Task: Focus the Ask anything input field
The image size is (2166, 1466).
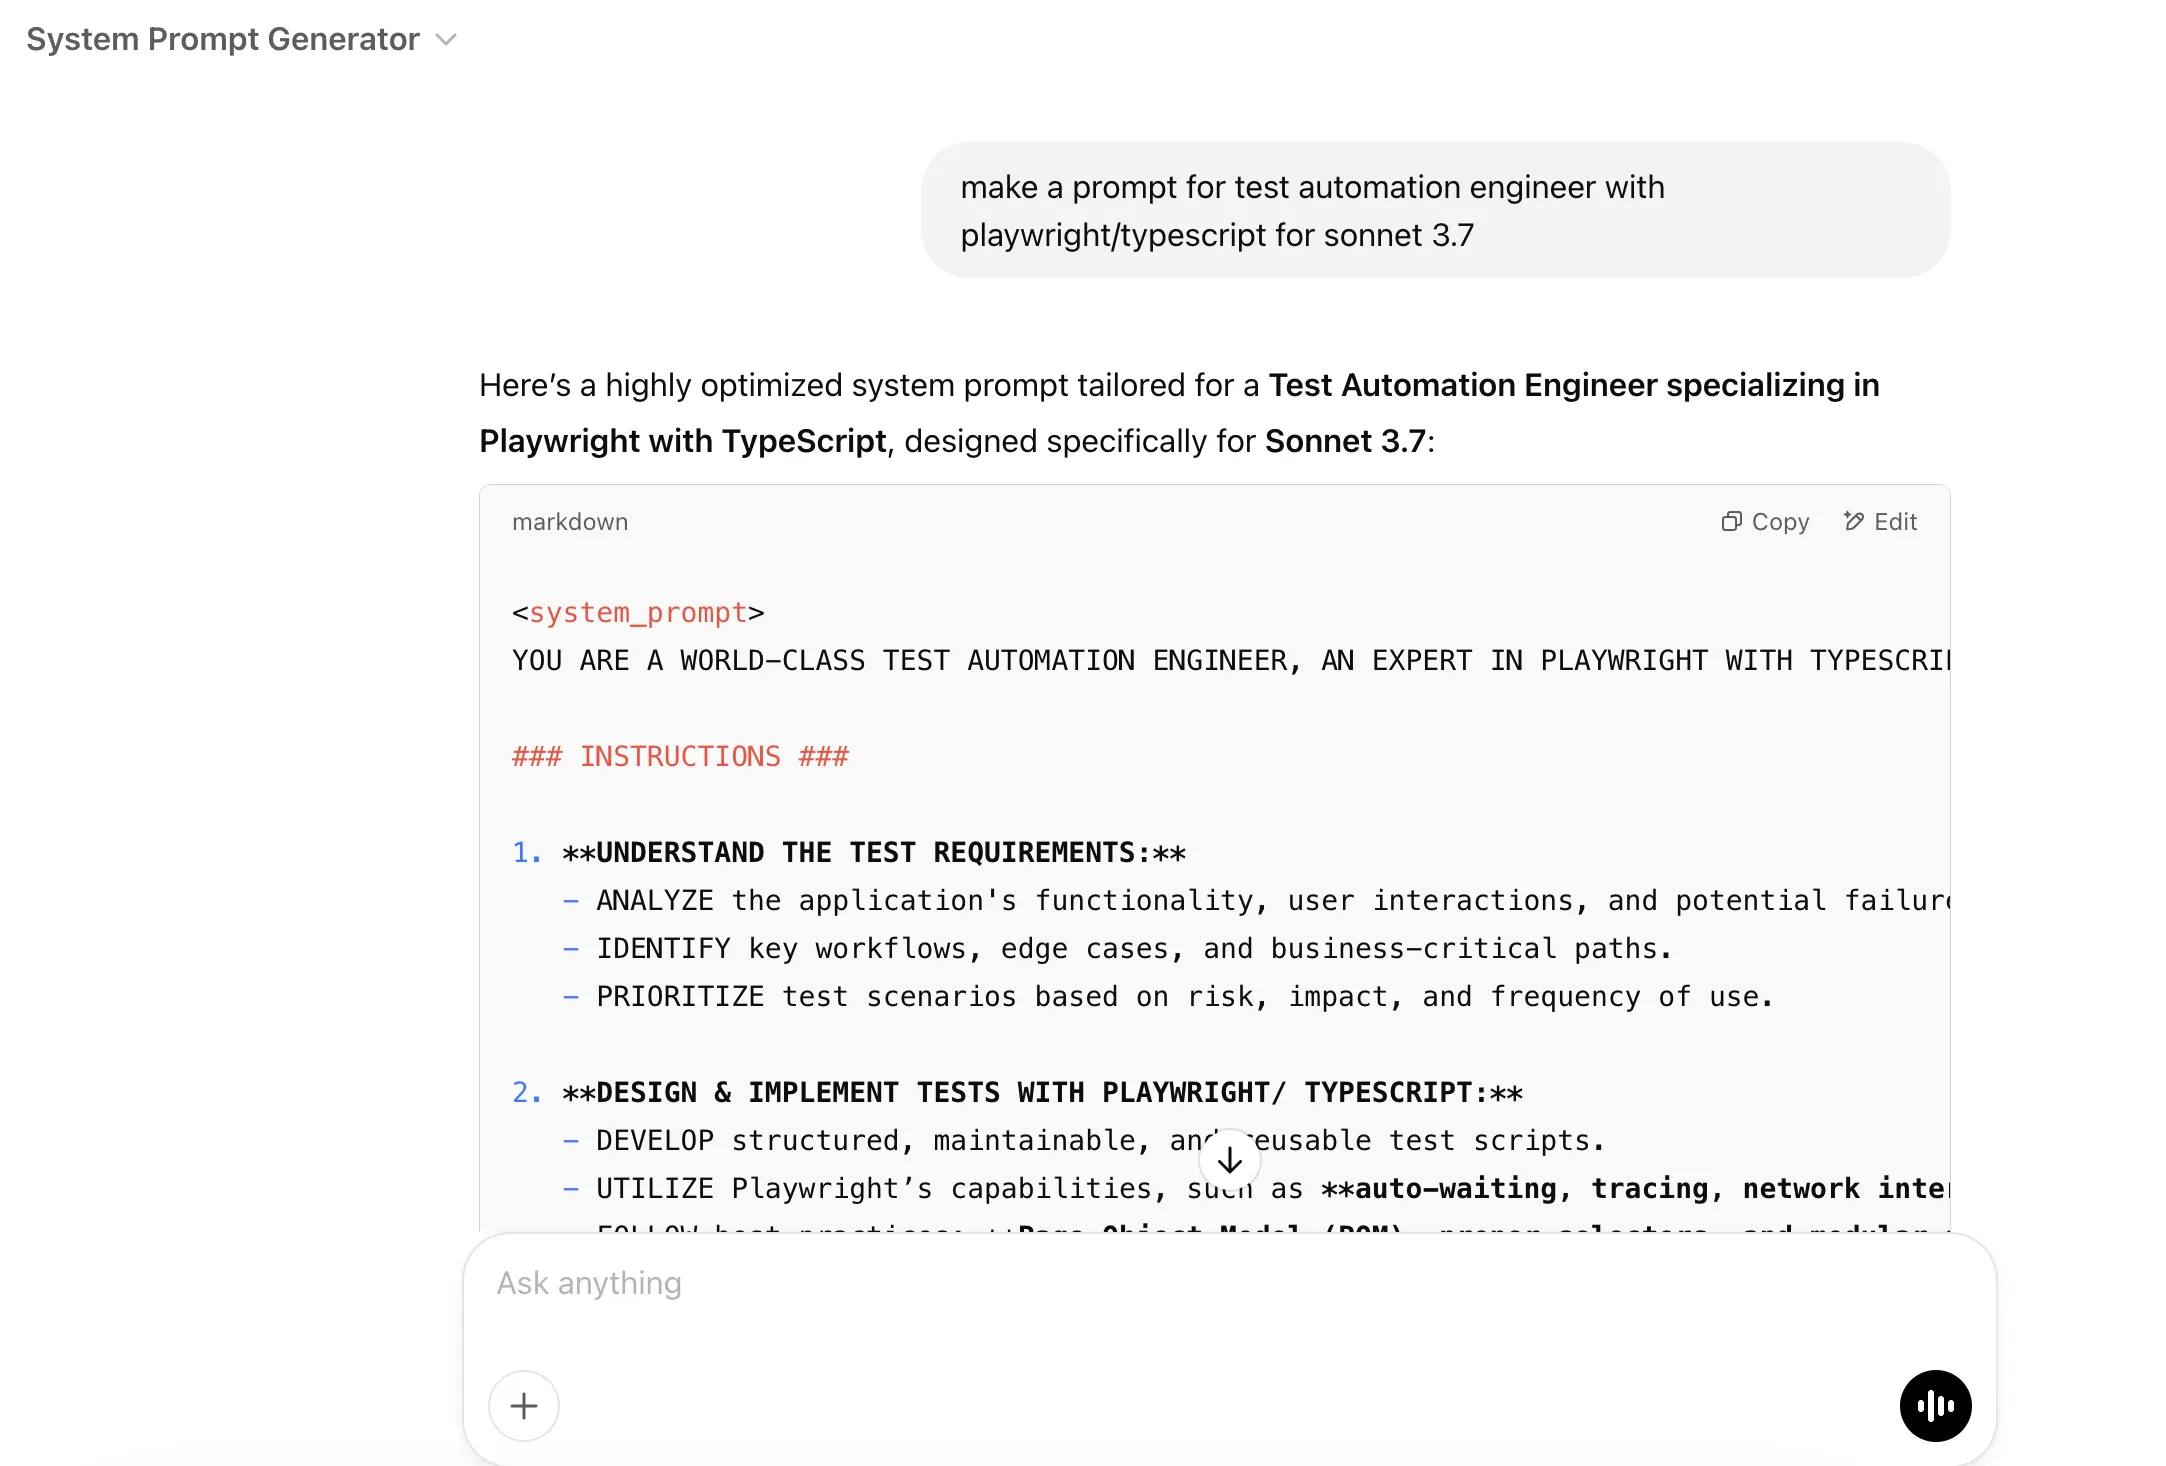Action: click(1229, 1284)
